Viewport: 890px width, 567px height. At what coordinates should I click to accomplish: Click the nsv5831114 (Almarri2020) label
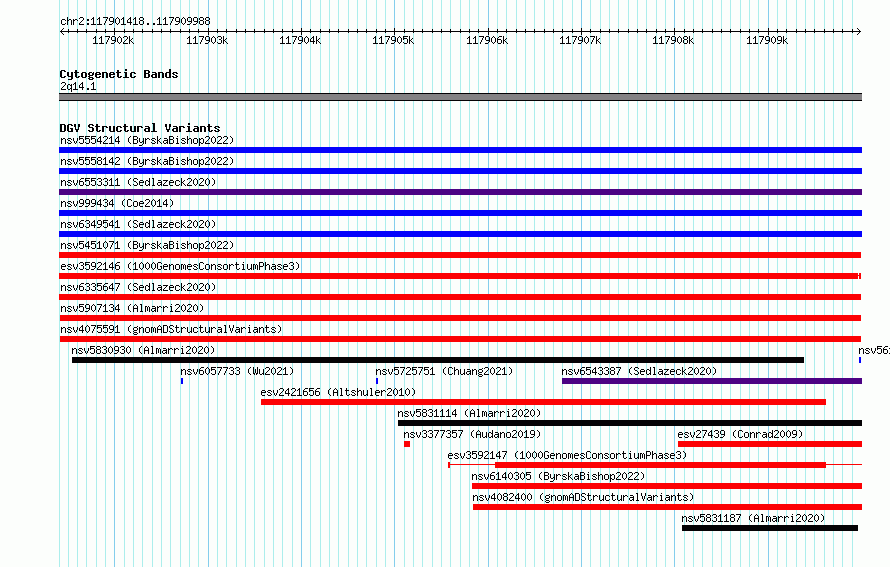[x=469, y=413]
